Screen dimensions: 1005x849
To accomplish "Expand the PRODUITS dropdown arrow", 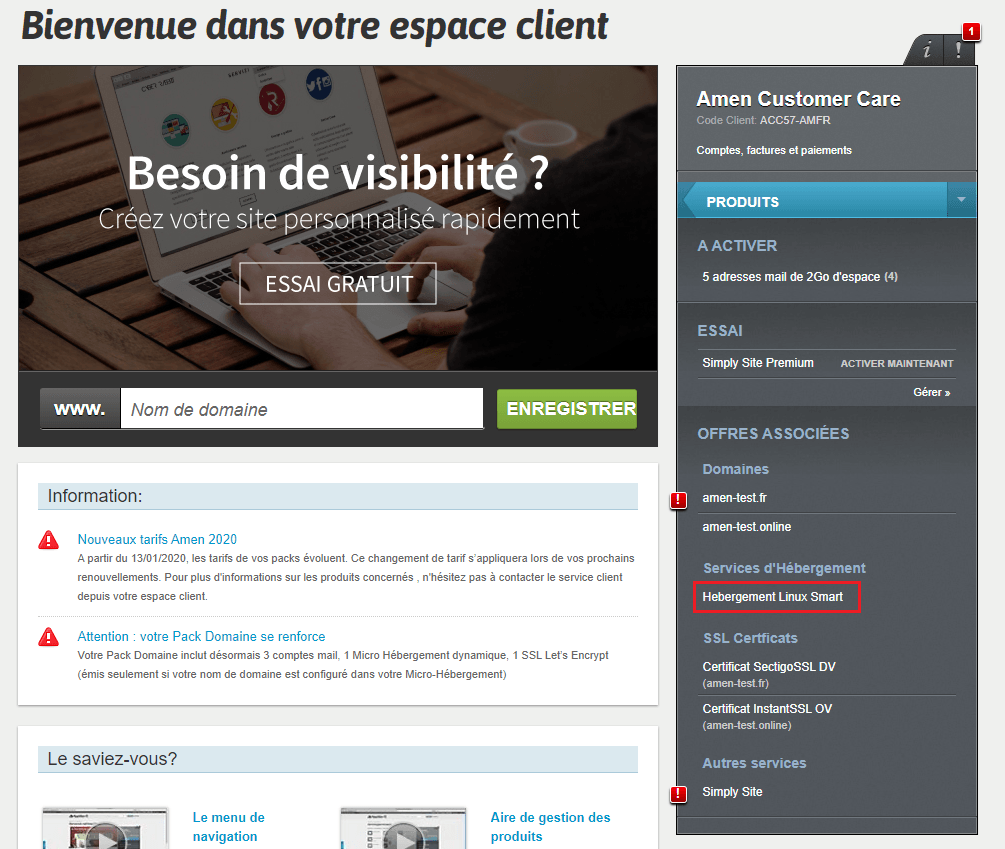I will coord(961,200).
